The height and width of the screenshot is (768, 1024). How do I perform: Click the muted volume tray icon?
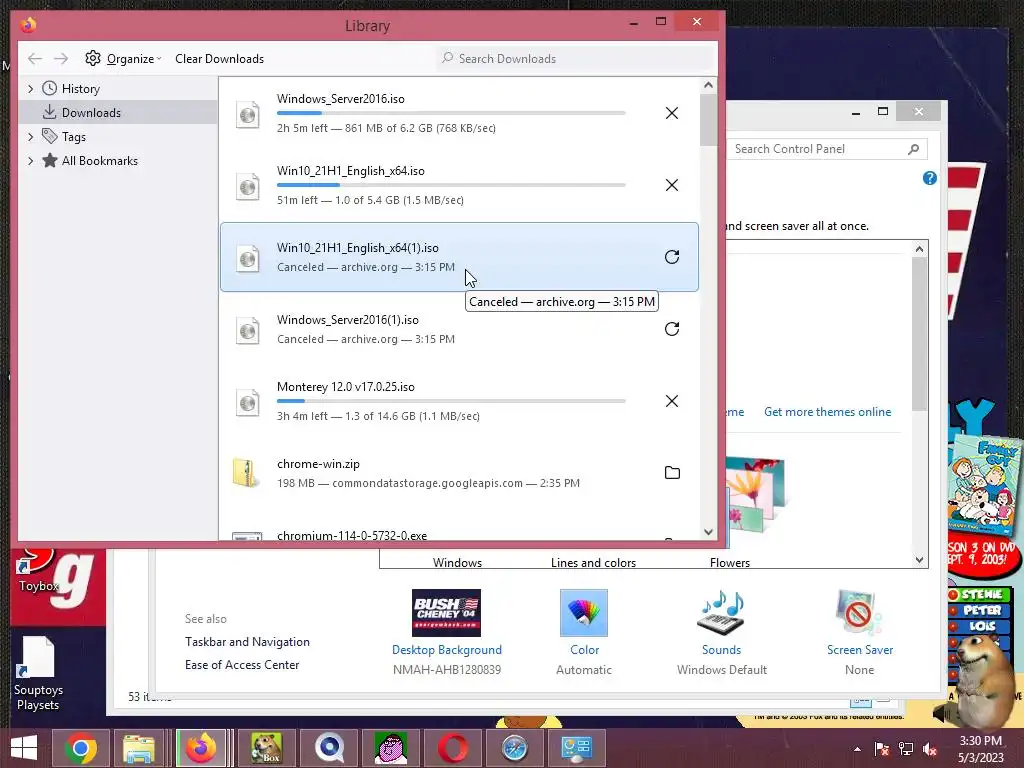[929, 749]
